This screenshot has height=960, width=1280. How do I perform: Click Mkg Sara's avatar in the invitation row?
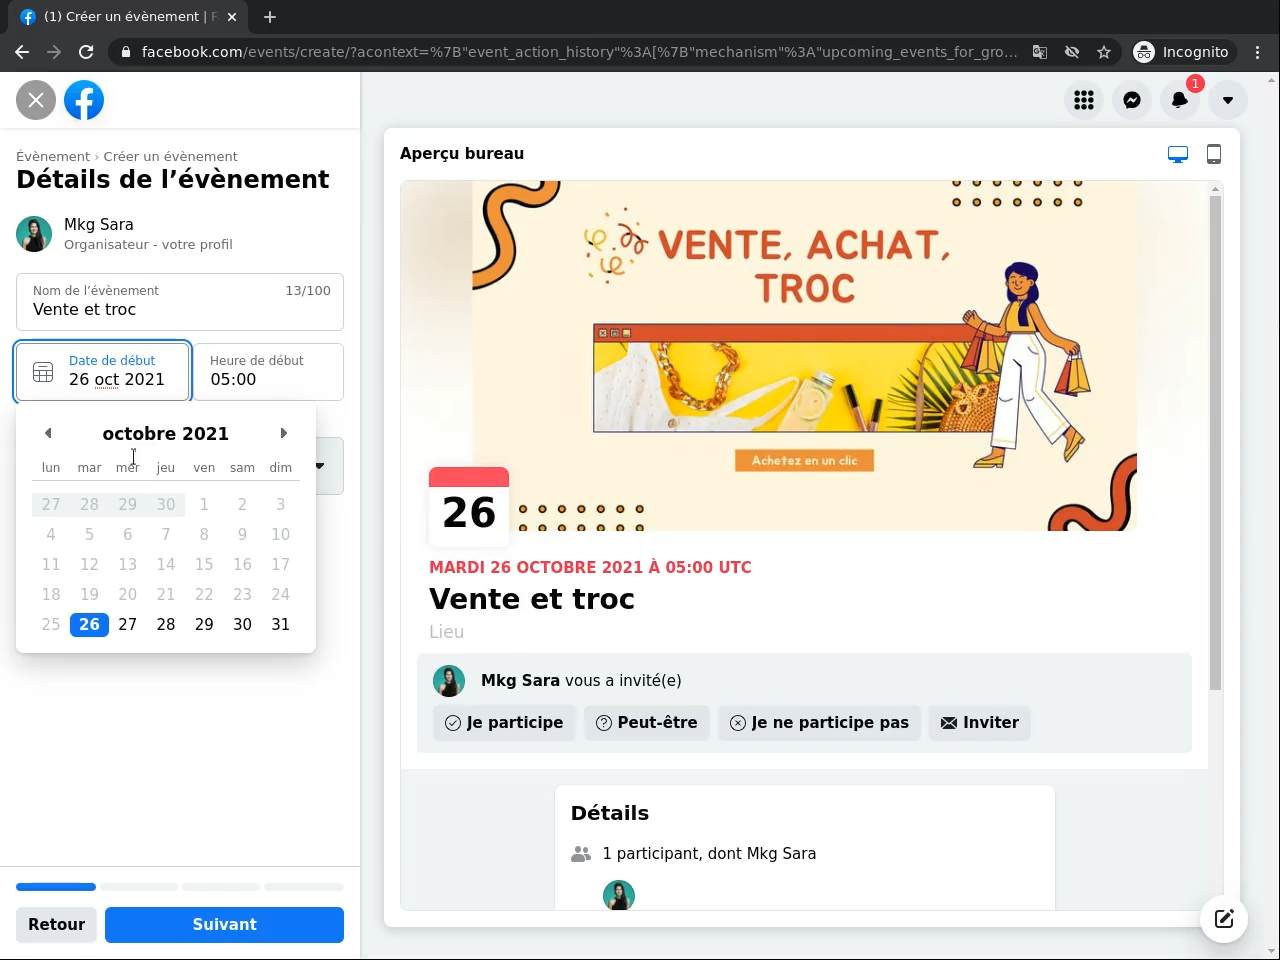(x=449, y=681)
